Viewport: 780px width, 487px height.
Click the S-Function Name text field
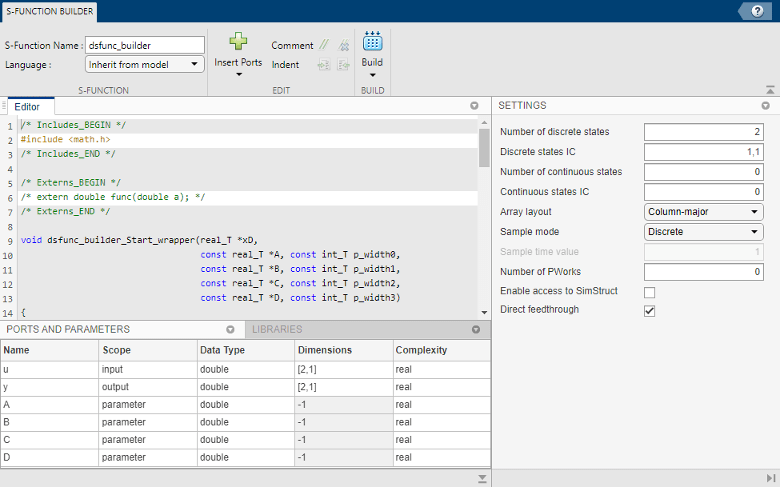(145, 45)
